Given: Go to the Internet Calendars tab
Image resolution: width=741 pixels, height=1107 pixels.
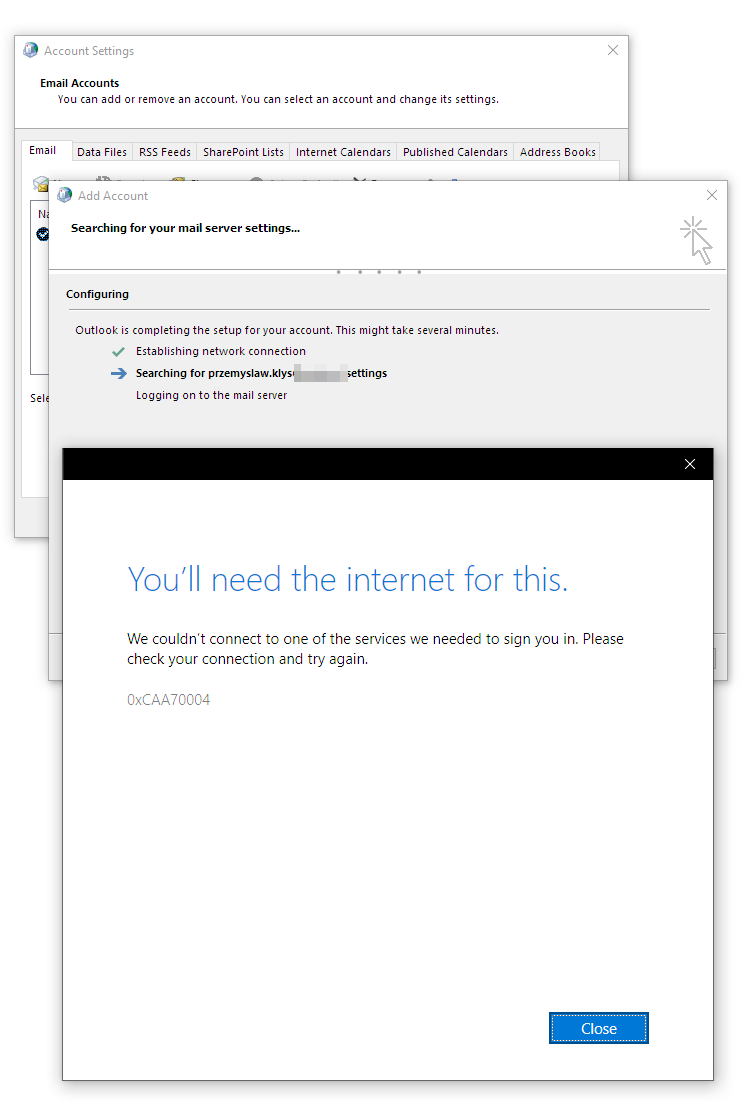Looking at the screenshot, I should tap(343, 152).
